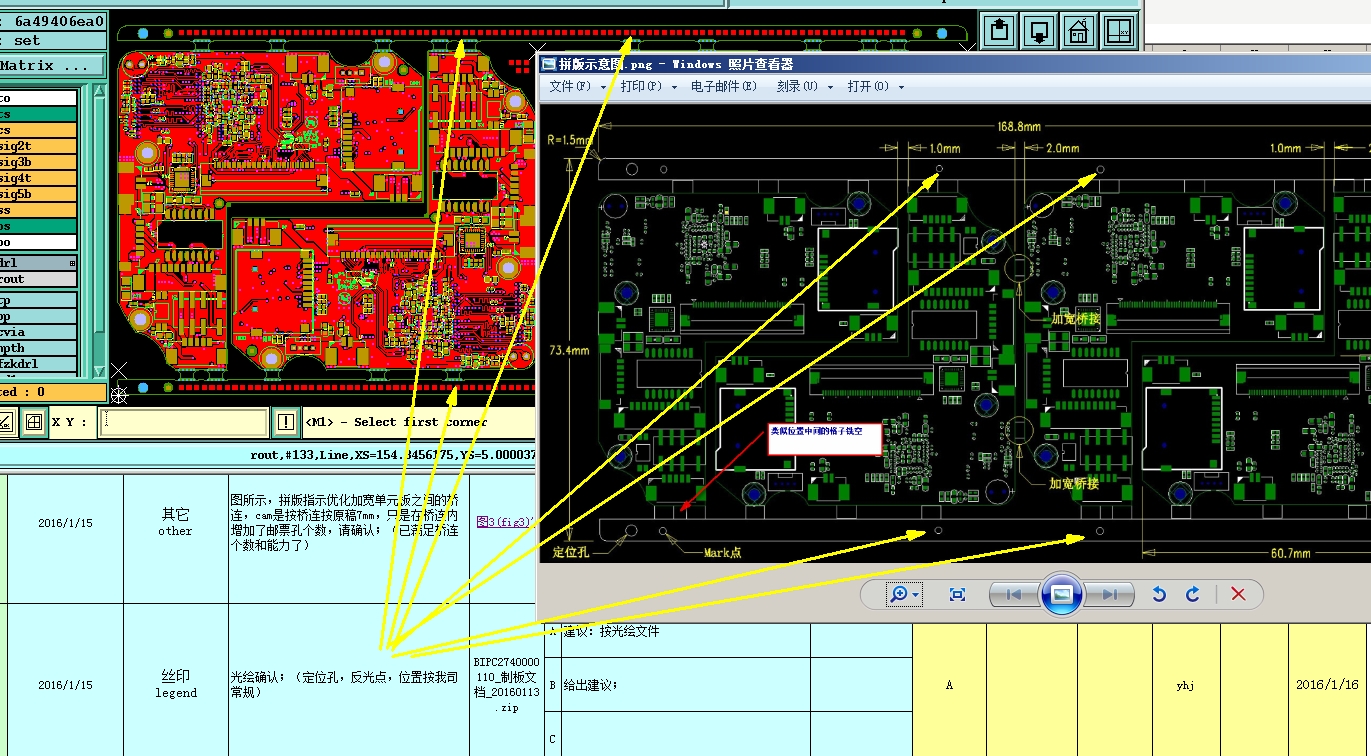Click the Photo Viewer title bar icon
This screenshot has height=756, width=1371.
[548, 63]
